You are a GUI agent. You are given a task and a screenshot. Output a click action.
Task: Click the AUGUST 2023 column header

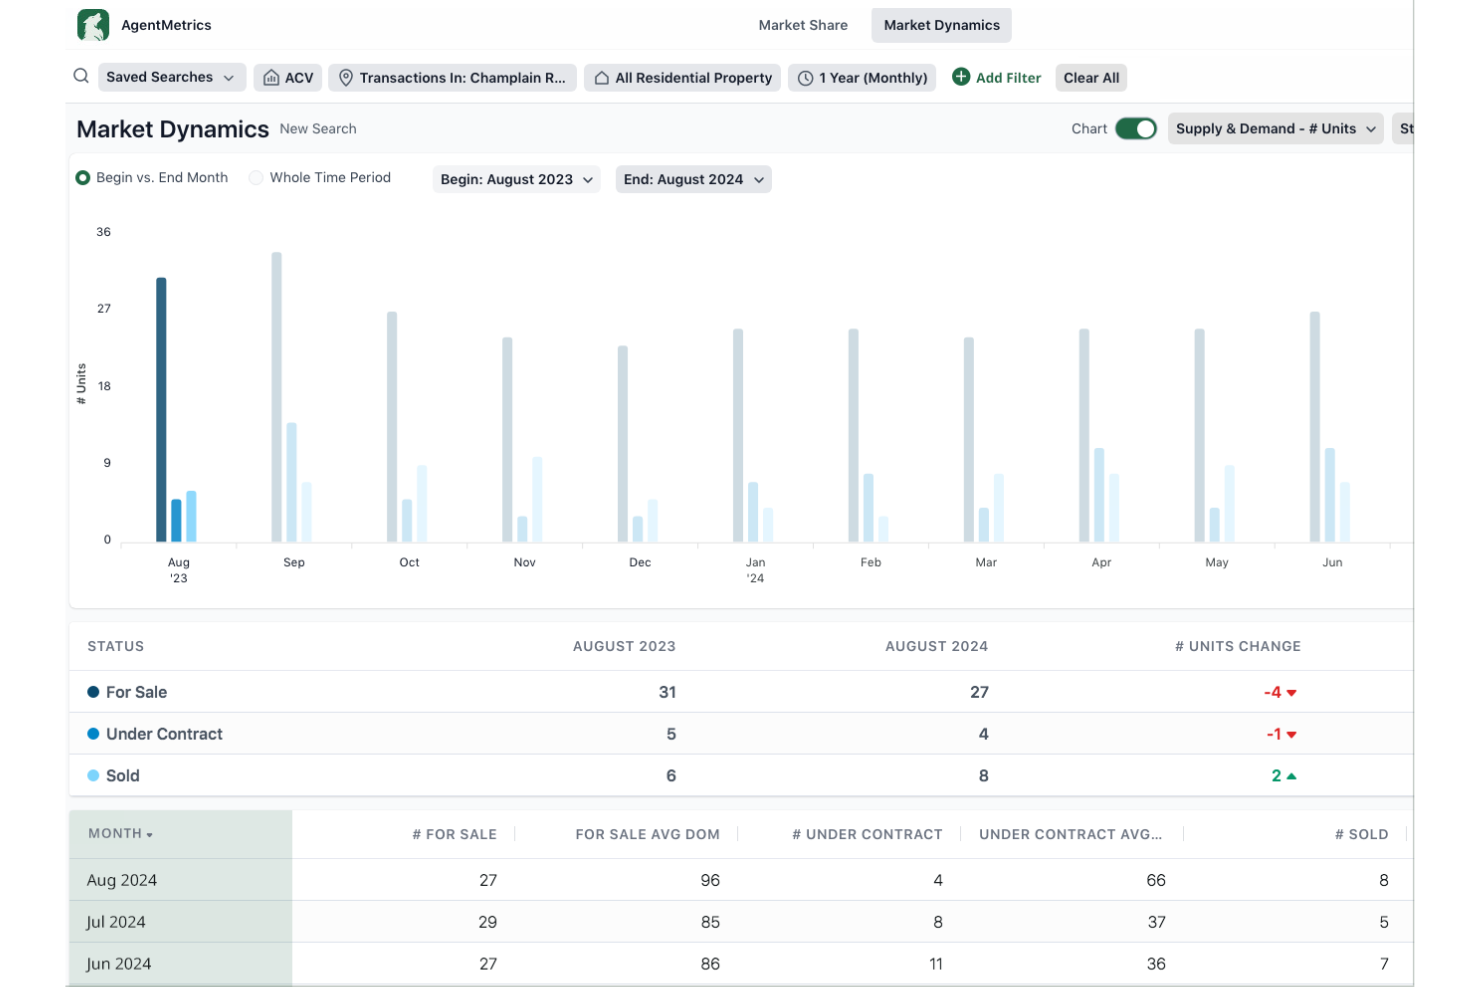coord(624,647)
